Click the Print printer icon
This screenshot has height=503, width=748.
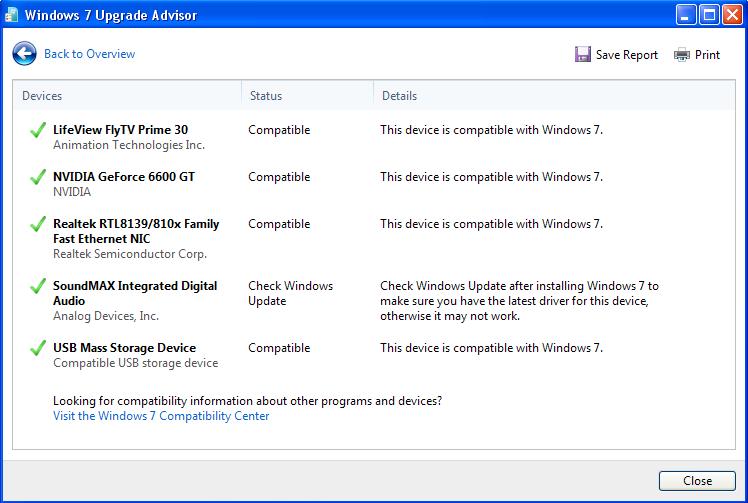click(682, 55)
